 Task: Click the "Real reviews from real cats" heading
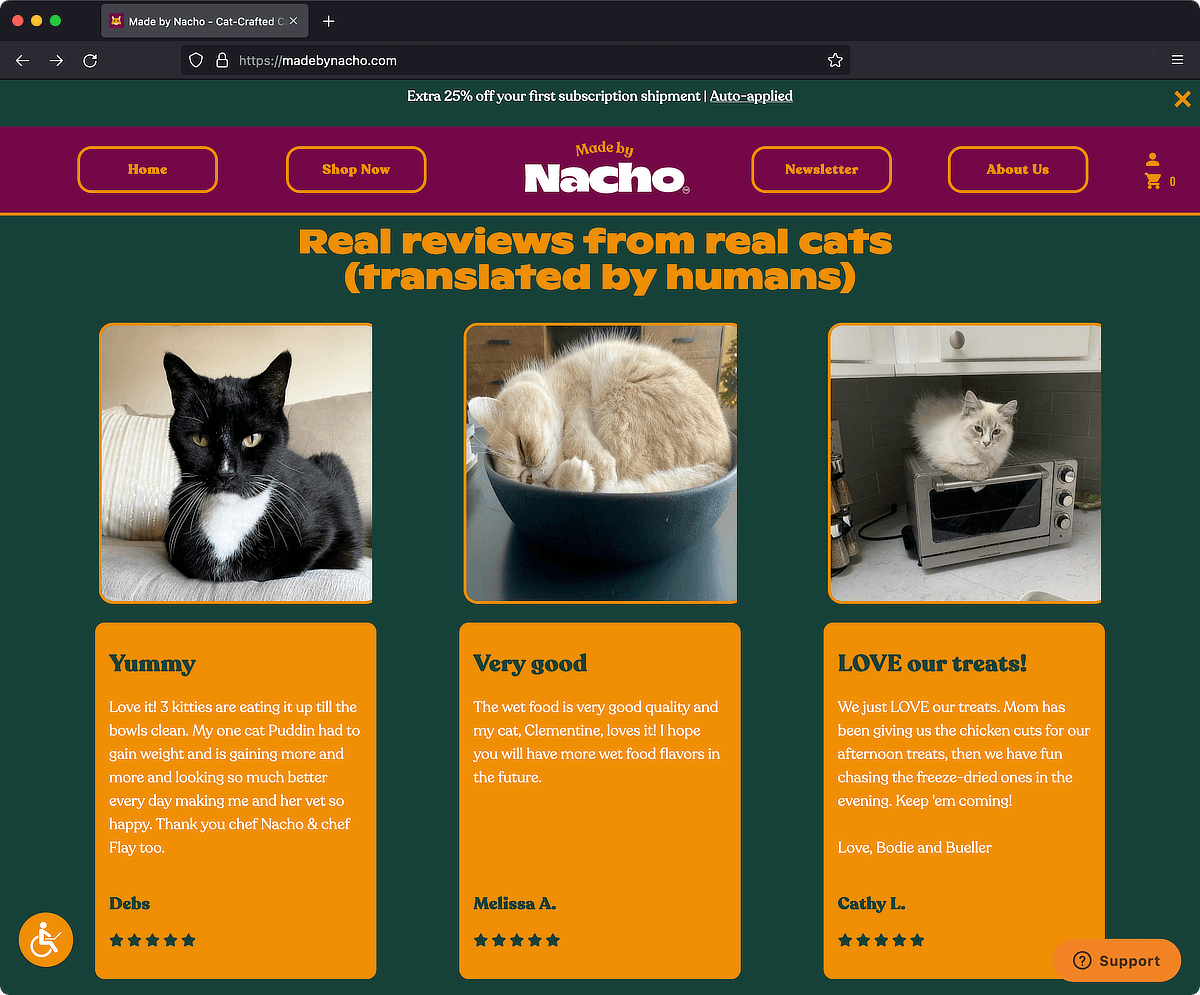596,259
